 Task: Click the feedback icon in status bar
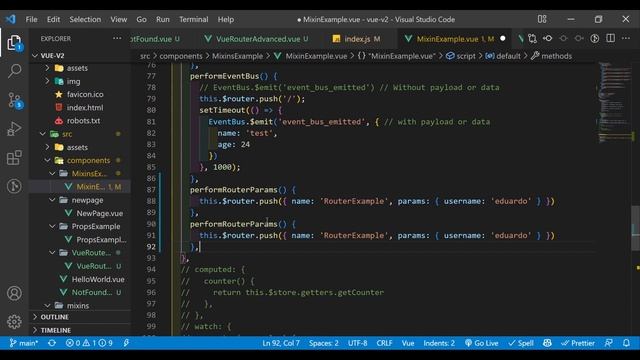coord(609,343)
